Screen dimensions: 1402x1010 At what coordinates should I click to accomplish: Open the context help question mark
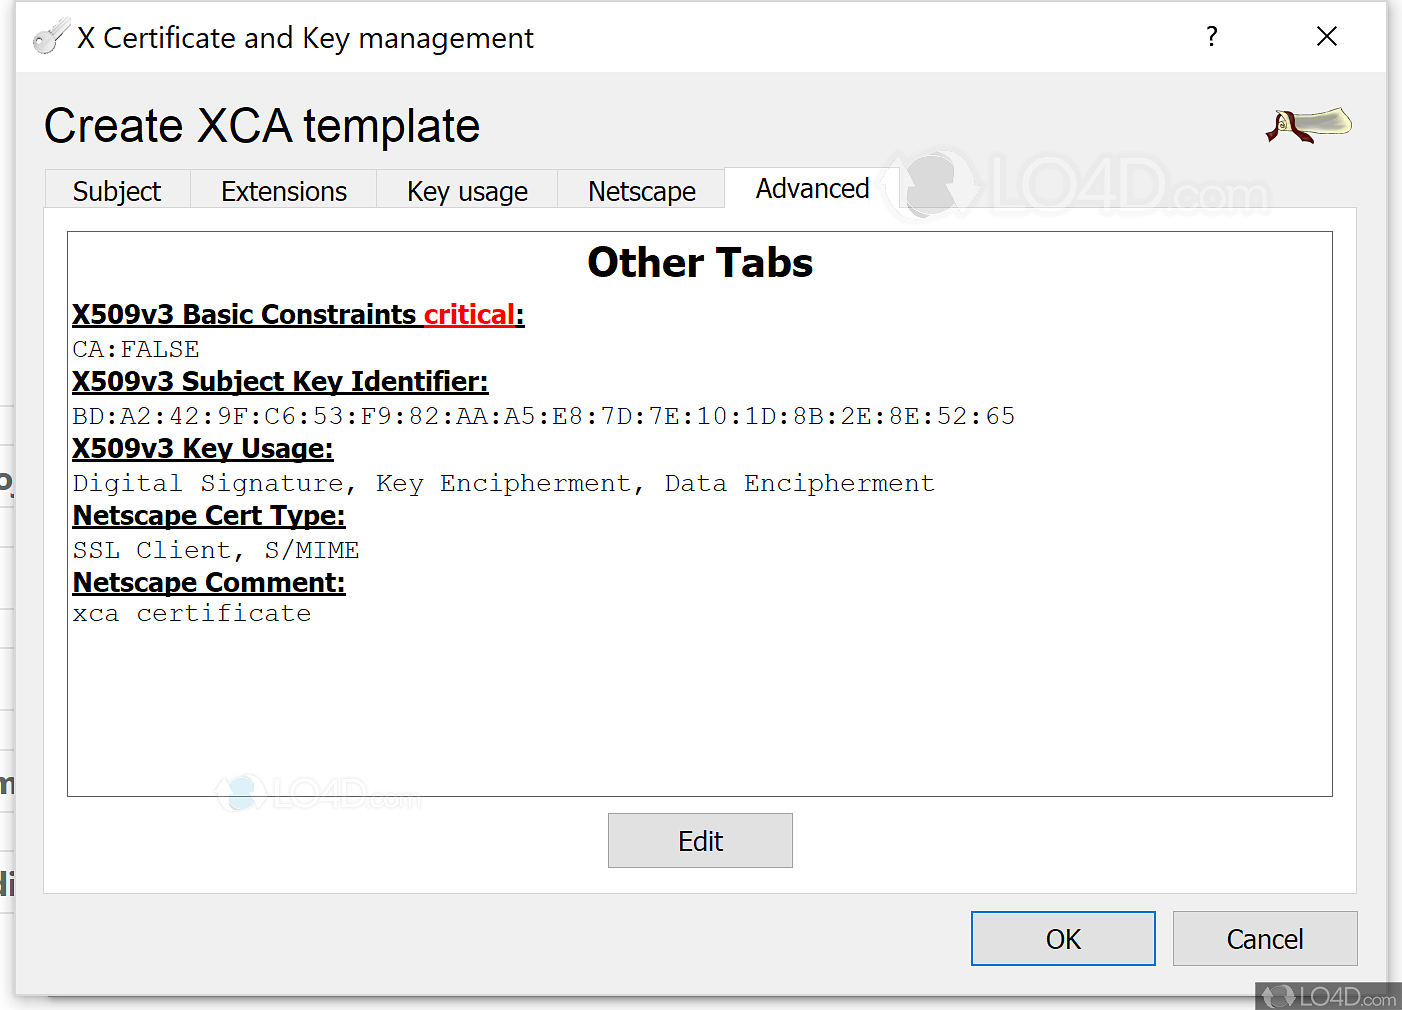[x=1211, y=36]
